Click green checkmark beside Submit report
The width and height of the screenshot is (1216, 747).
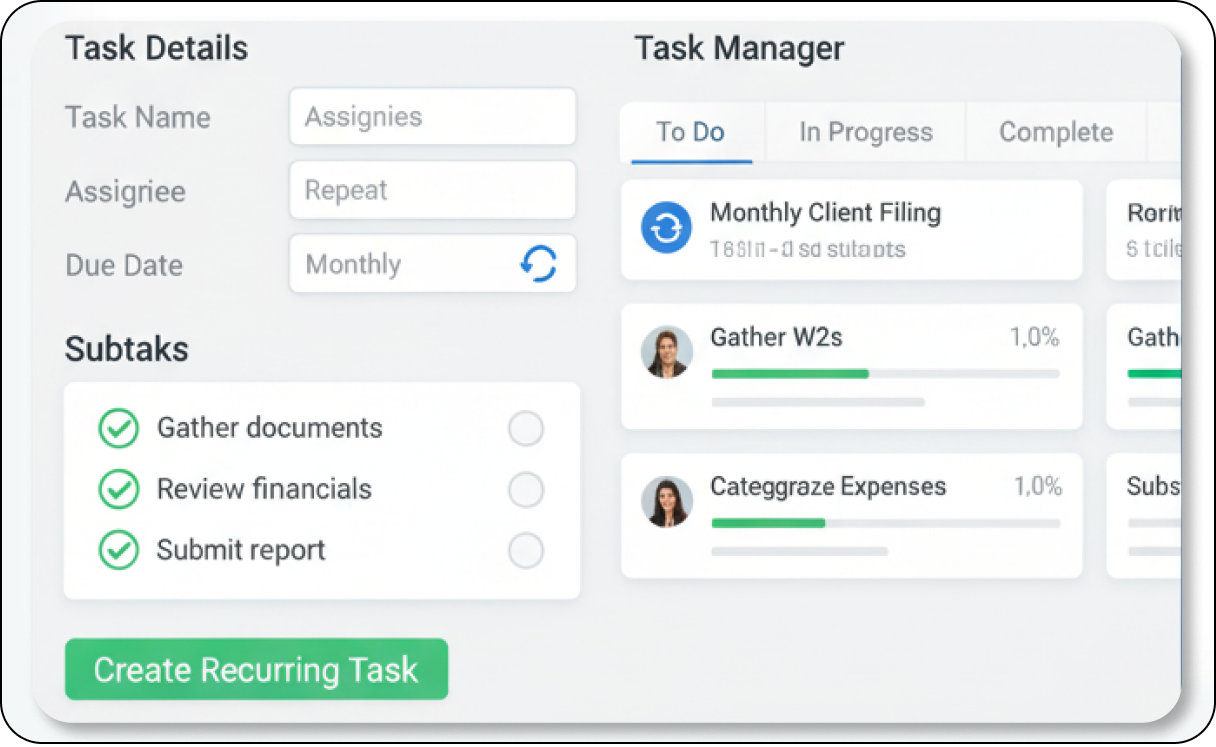tap(119, 550)
